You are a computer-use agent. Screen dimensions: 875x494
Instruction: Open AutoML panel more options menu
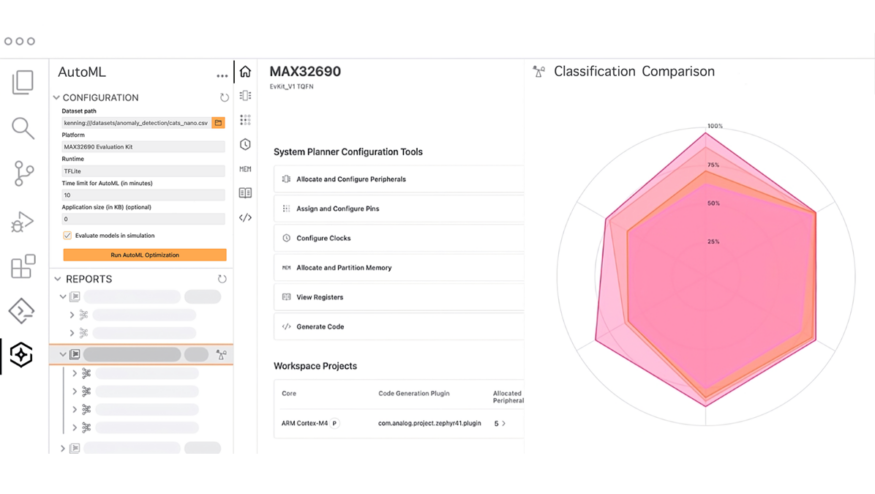coord(222,75)
